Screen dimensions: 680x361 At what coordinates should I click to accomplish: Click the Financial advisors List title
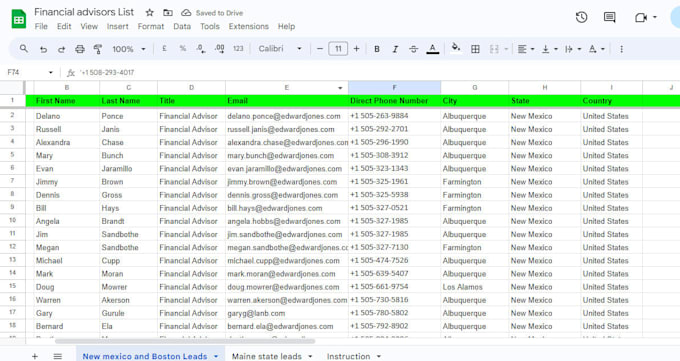84,12
